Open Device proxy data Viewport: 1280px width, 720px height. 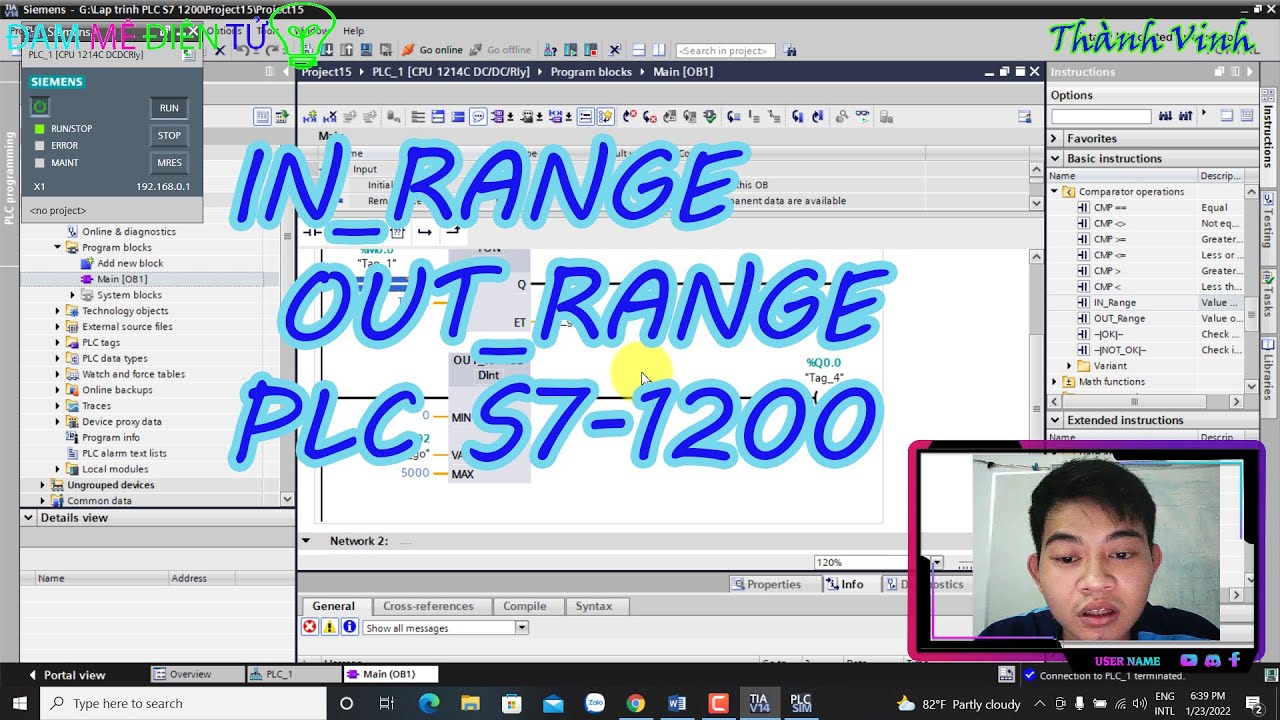click(121, 422)
